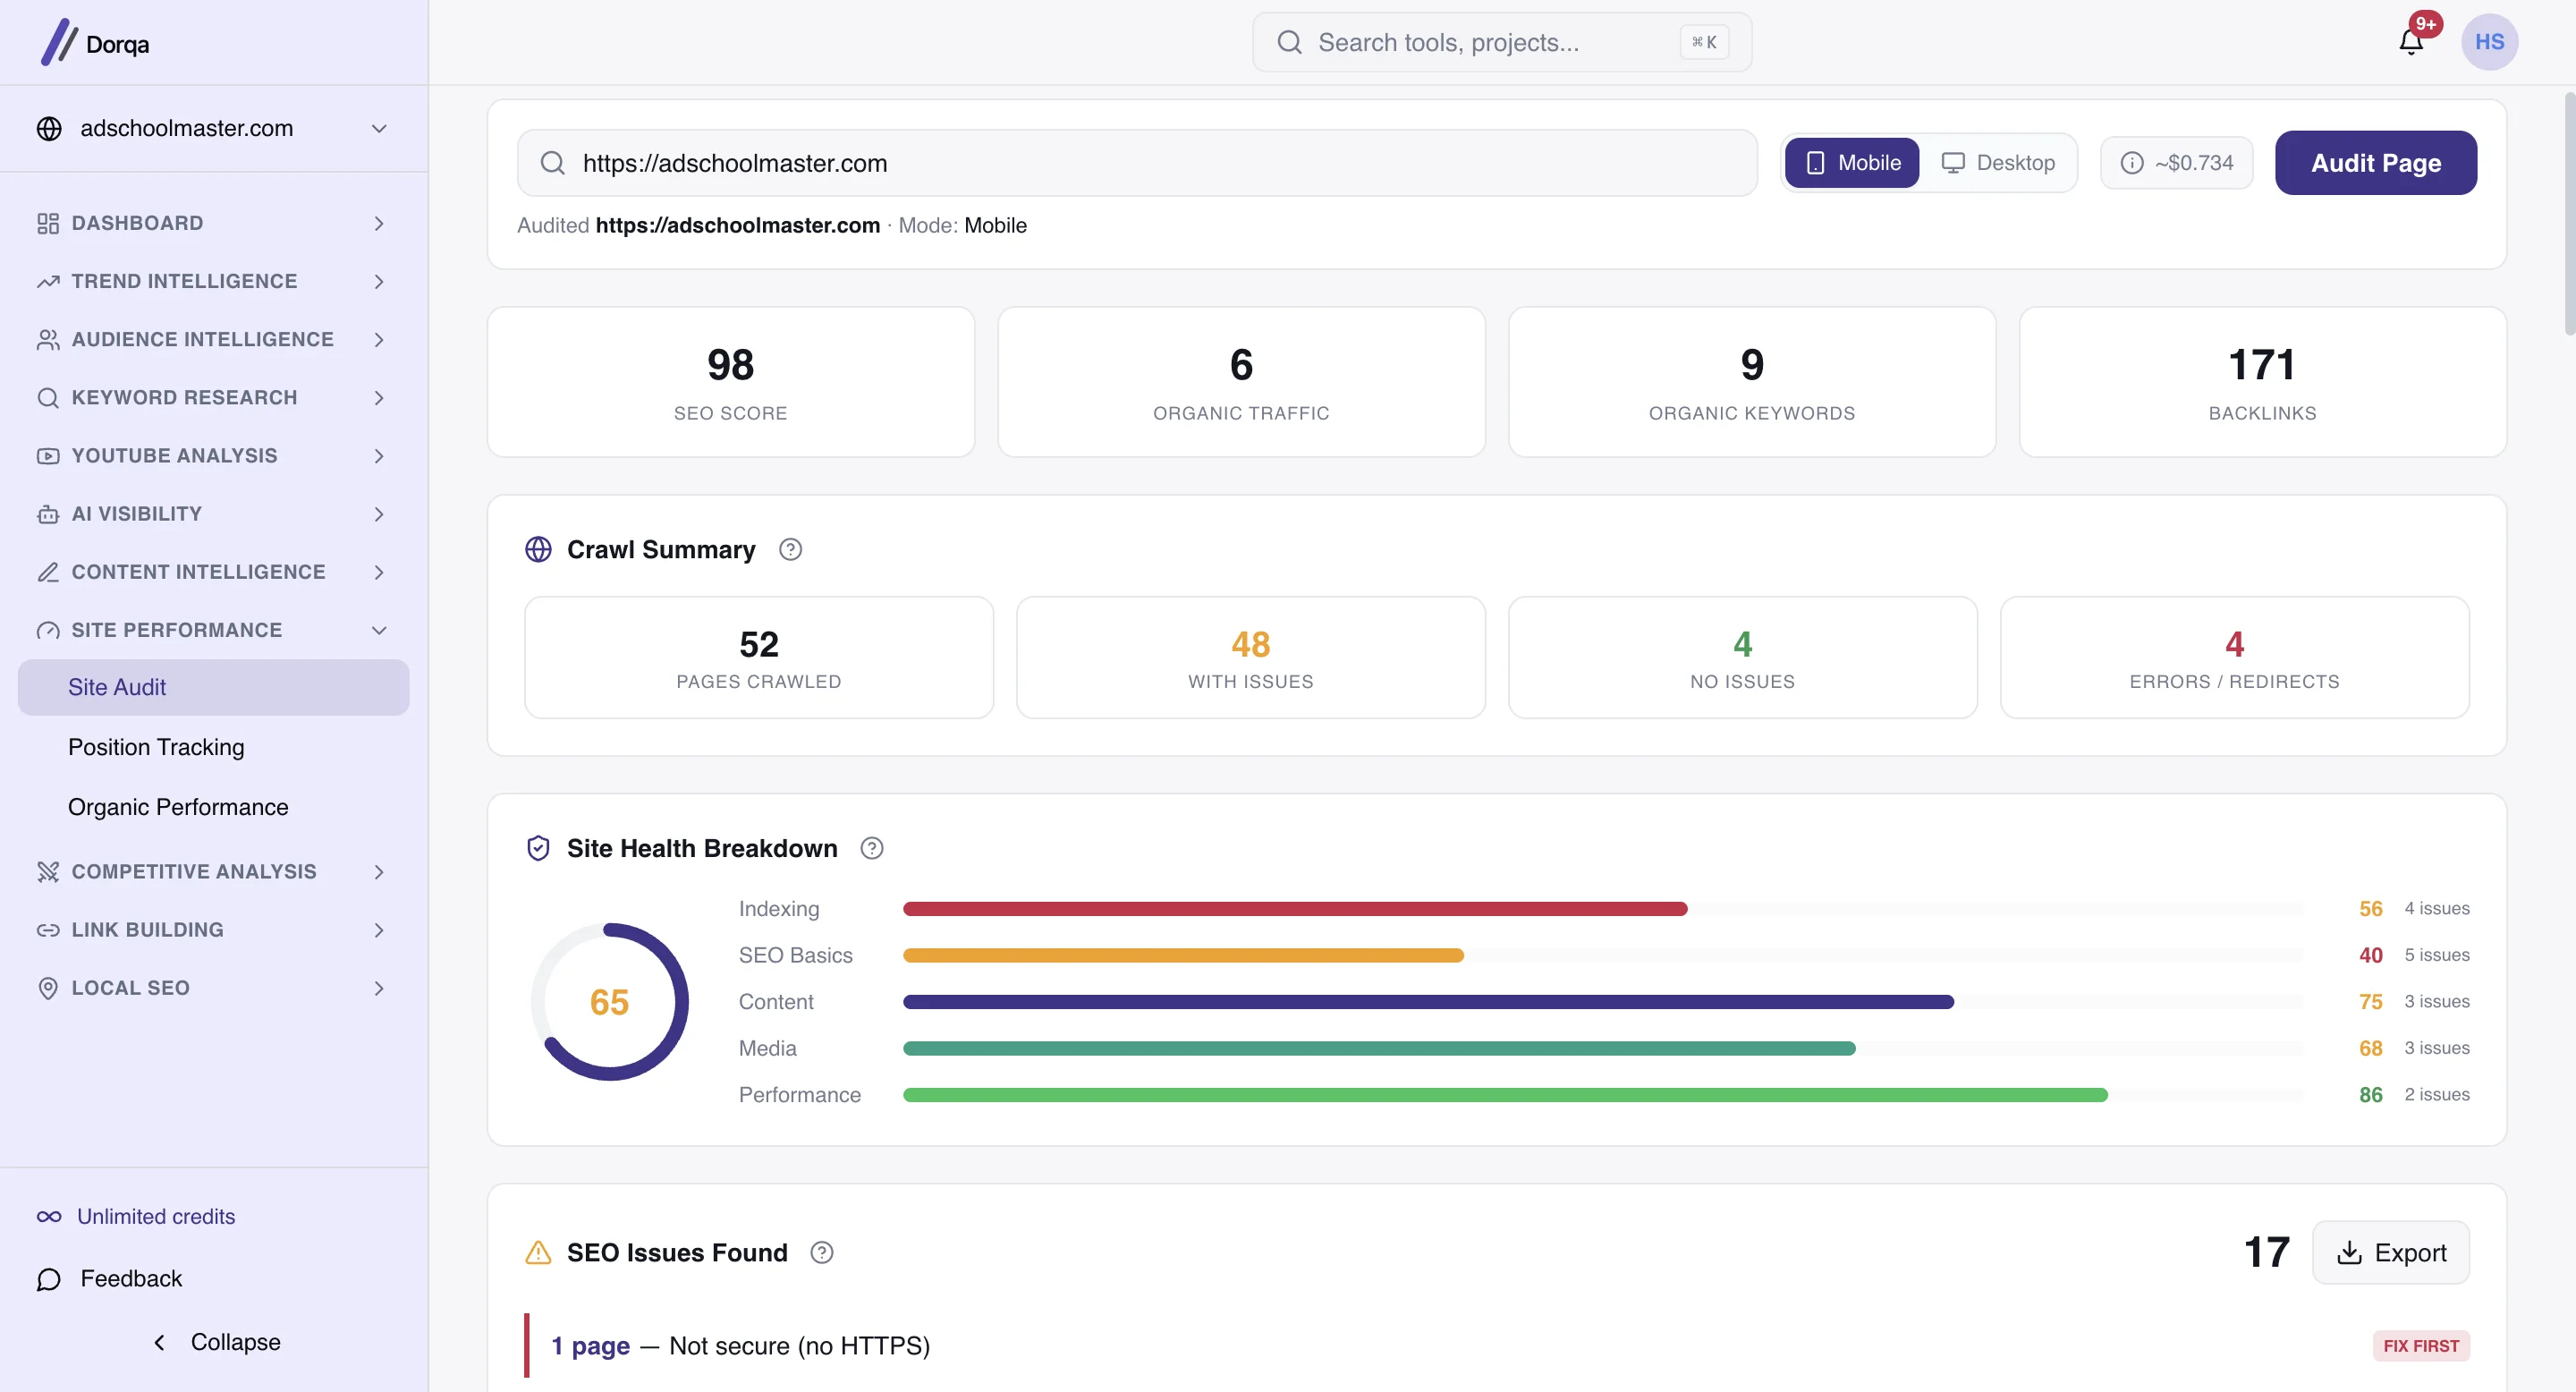Expand the Competitive Analysis section
The image size is (2576, 1392).
(x=214, y=872)
